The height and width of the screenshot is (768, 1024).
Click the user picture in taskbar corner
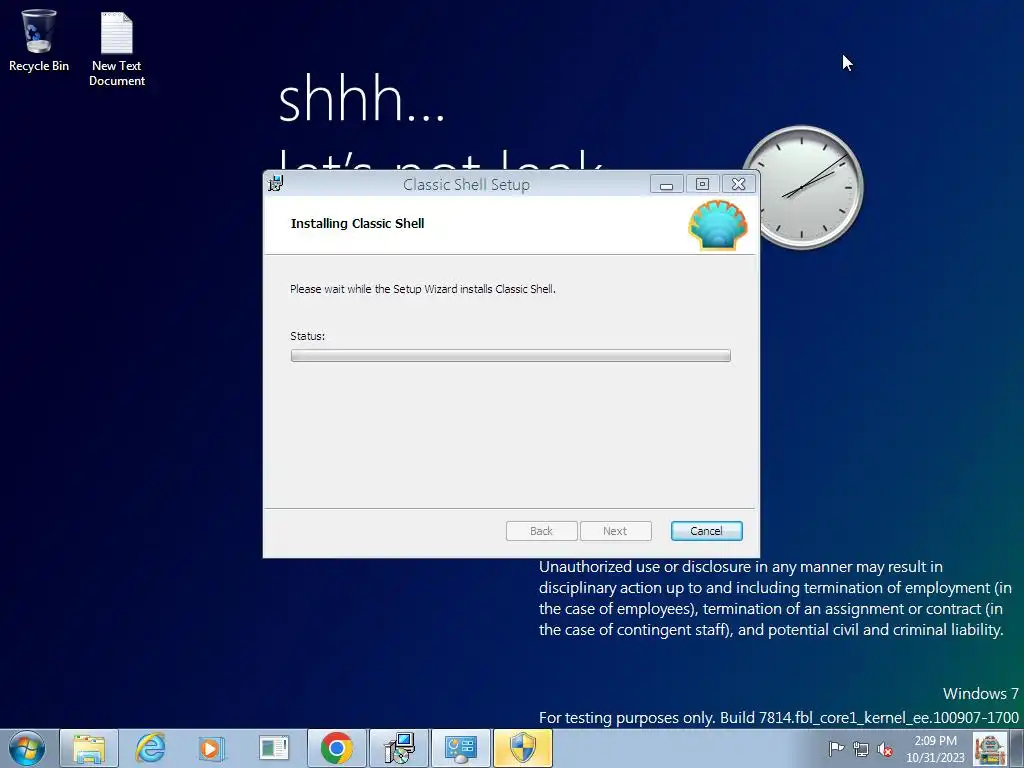(989, 748)
